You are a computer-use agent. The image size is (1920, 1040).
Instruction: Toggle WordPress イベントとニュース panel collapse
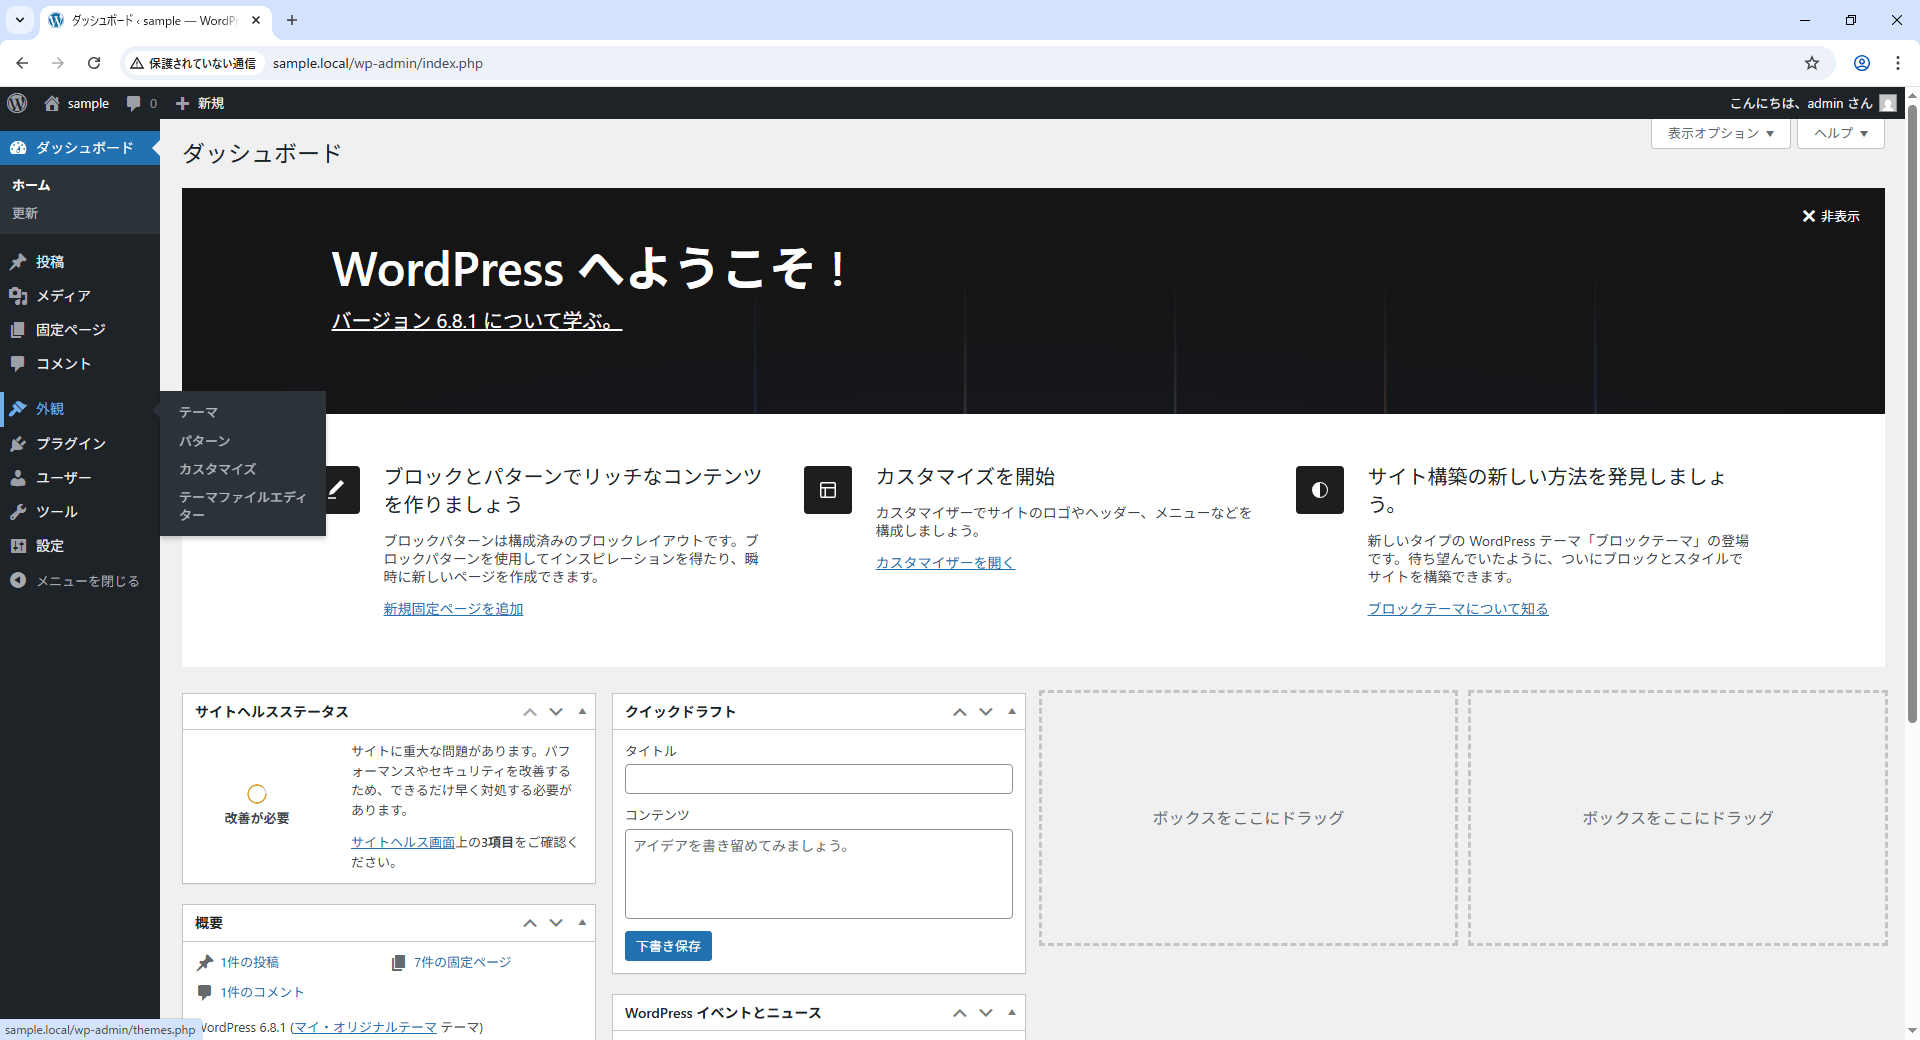[1012, 1013]
